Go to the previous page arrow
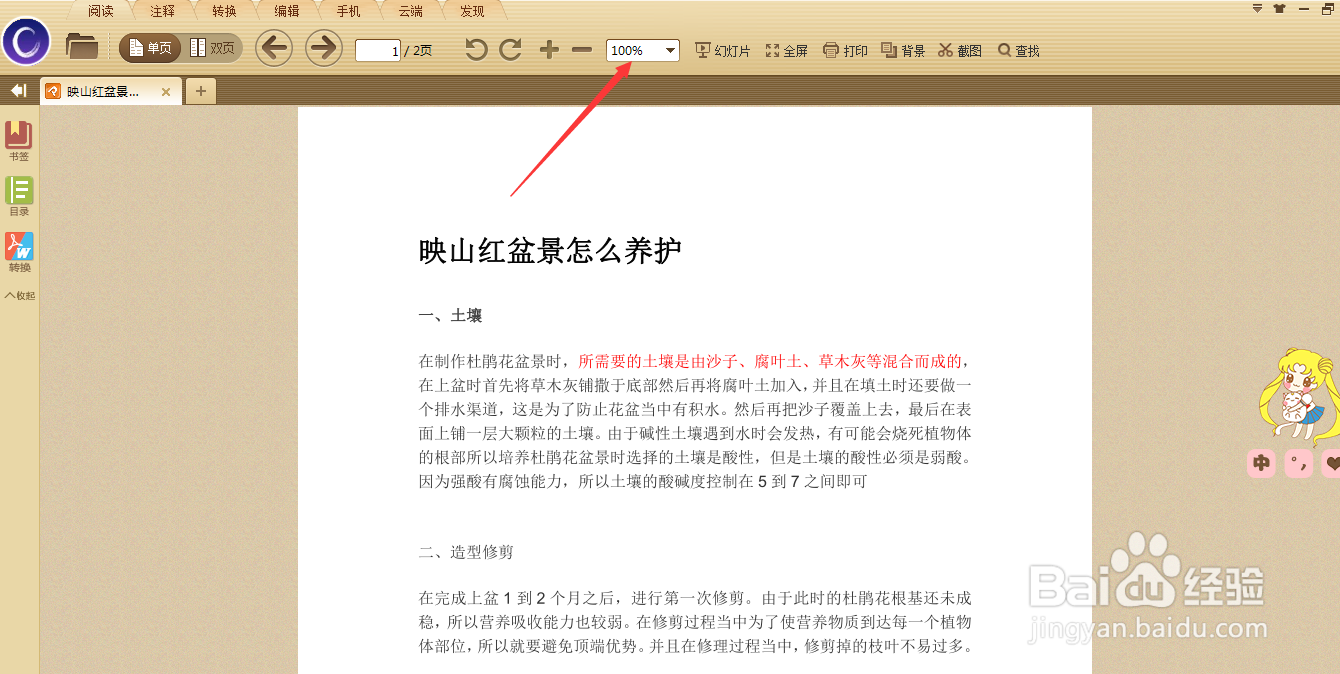Screen dimensions: 1340x674 (x=274, y=47)
